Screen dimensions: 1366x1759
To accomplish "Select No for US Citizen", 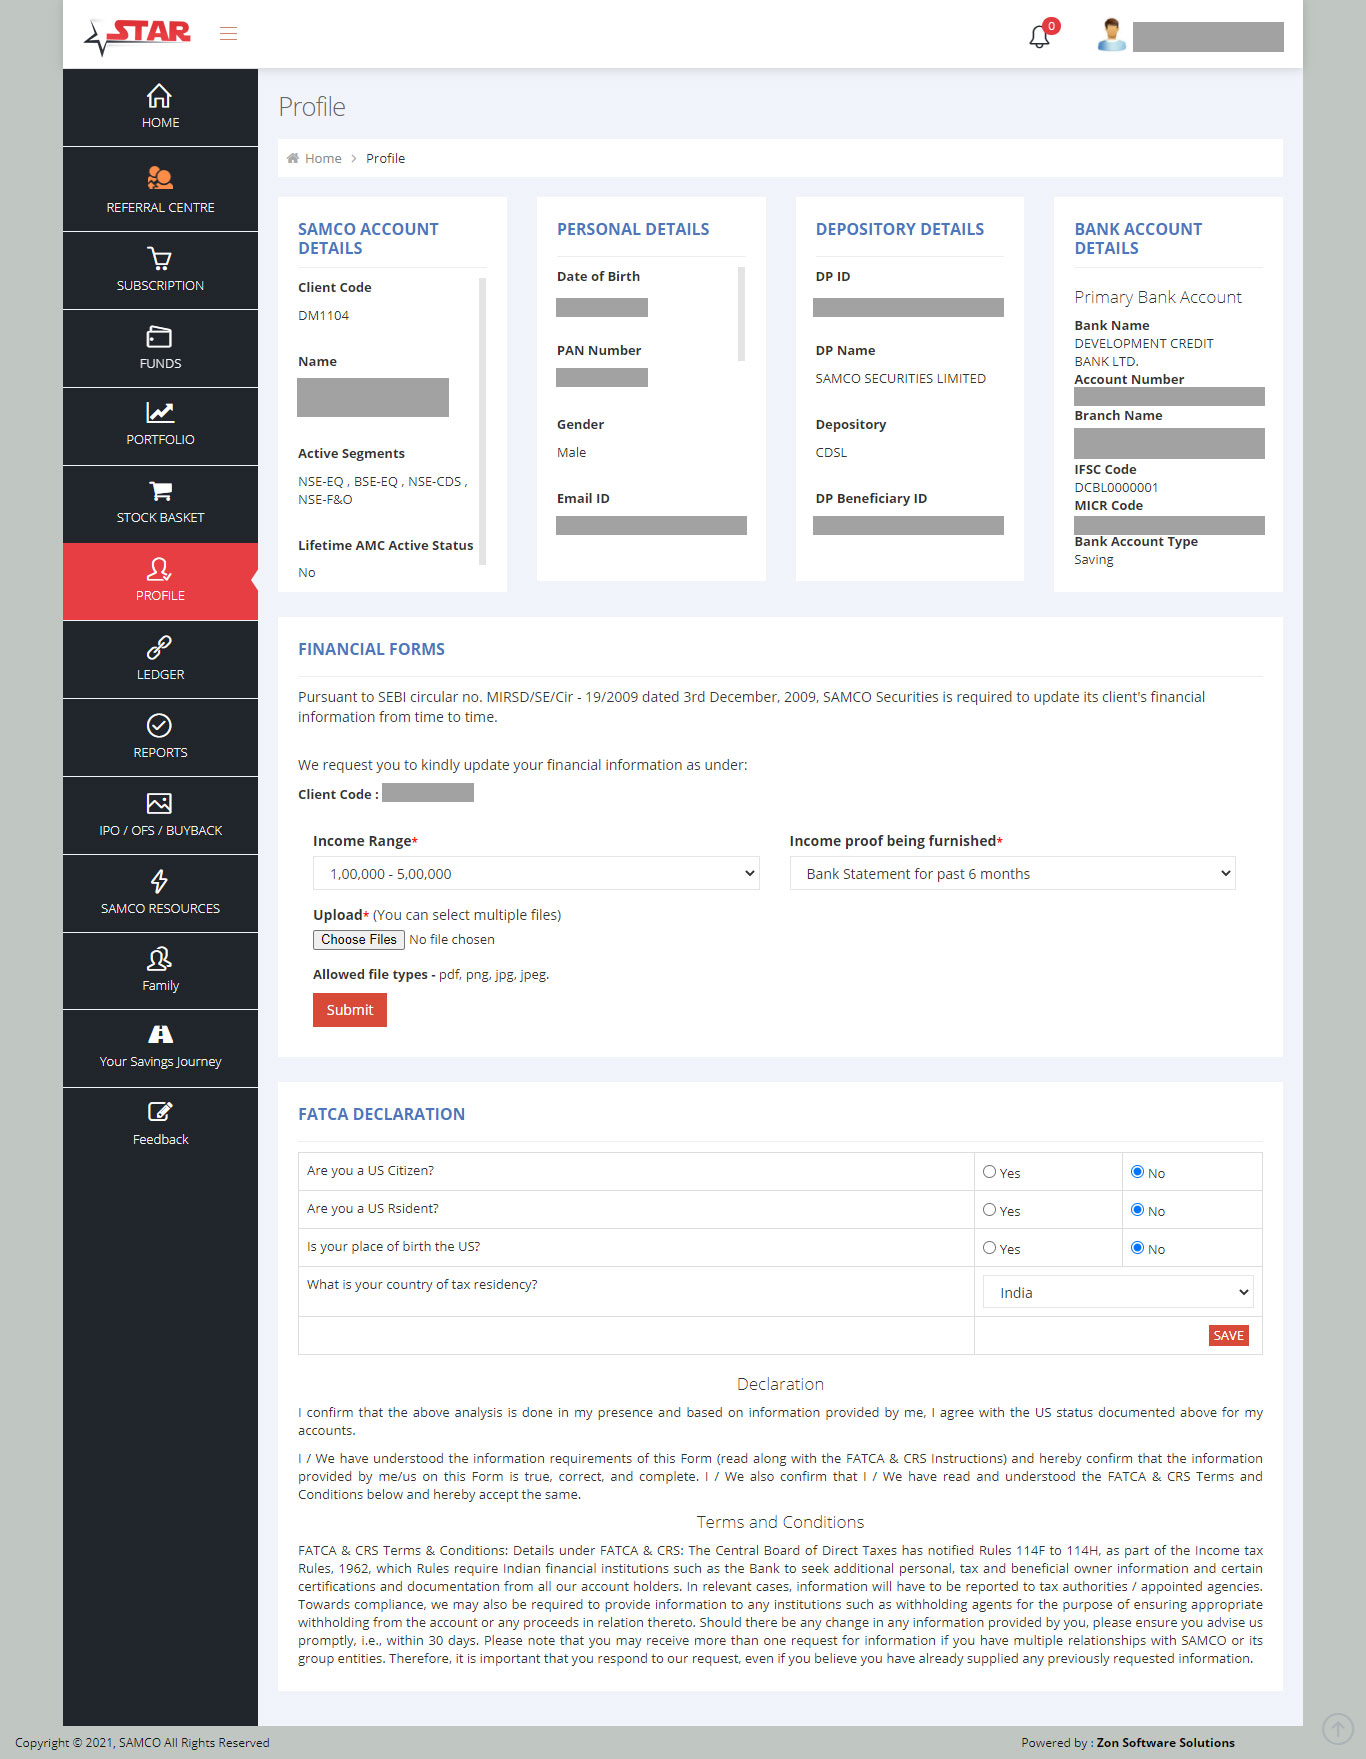I will [1137, 1172].
